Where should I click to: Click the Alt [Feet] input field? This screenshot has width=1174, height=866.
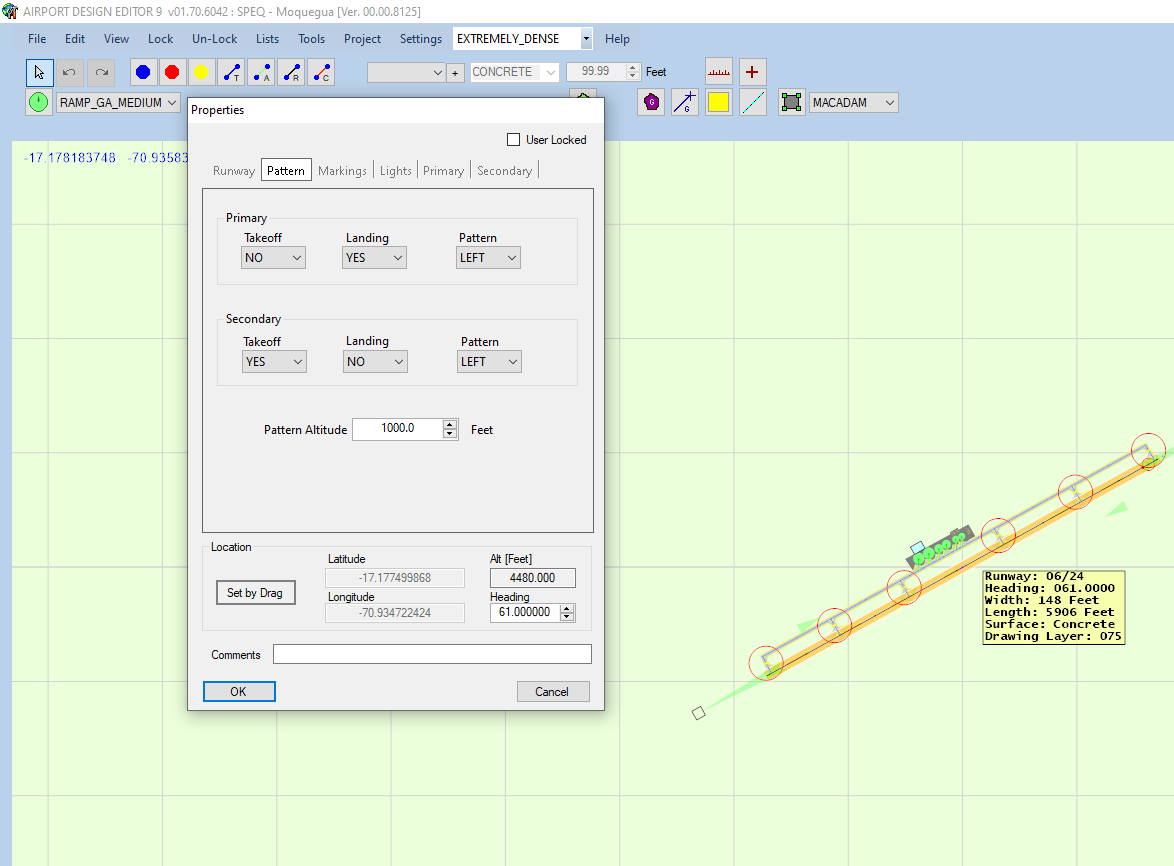coord(532,578)
